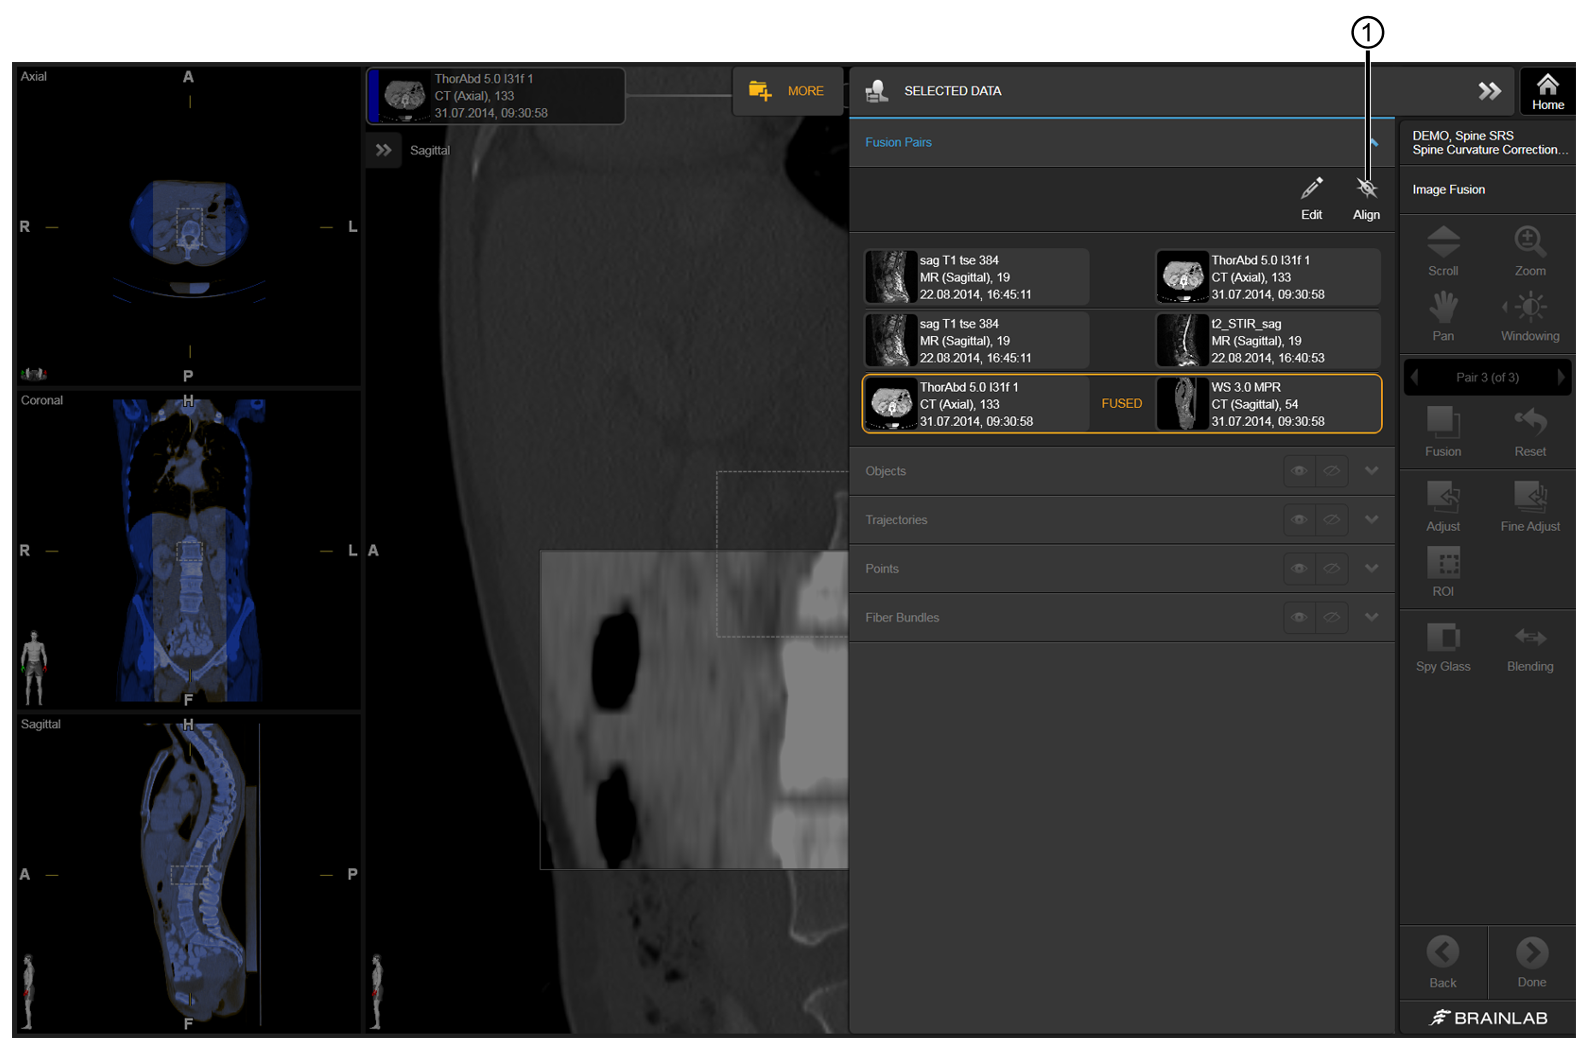This screenshot has width=1588, height=1038.
Task: Enable the Spy Glass view
Action: pyautogui.click(x=1443, y=646)
